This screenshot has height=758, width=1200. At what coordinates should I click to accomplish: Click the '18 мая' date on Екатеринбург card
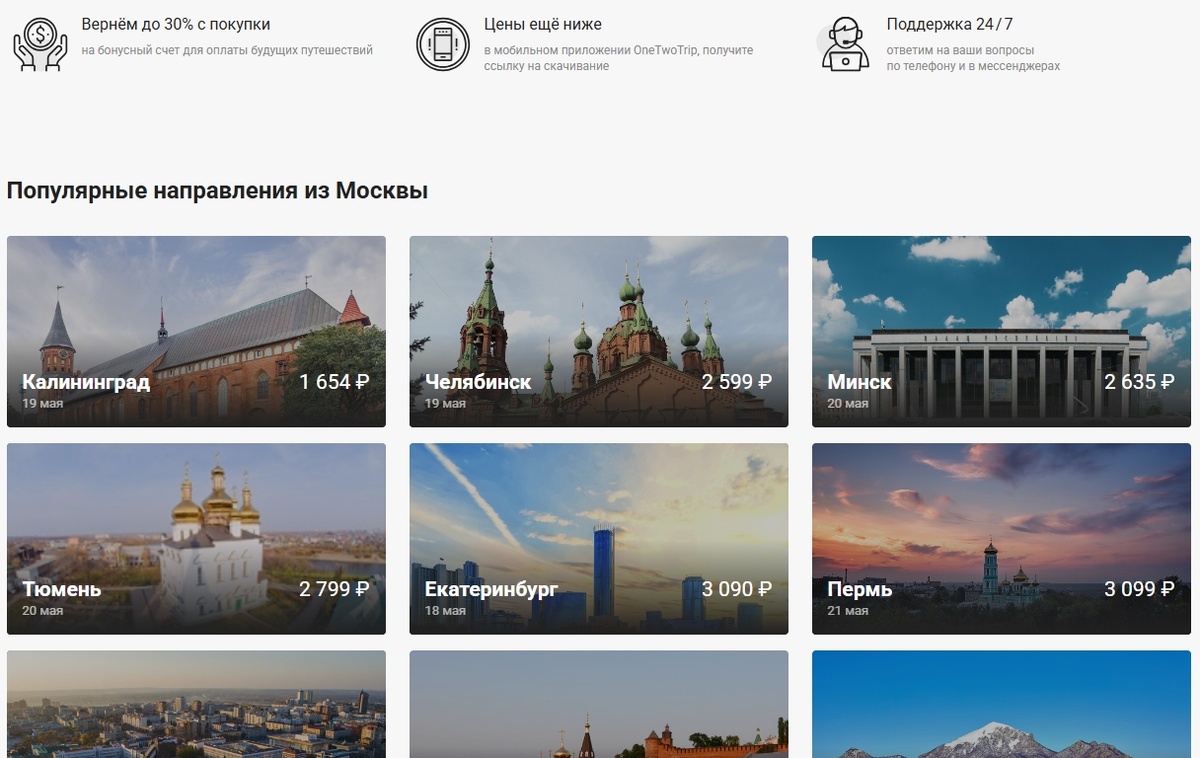pyautogui.click(x=445, y=611)
